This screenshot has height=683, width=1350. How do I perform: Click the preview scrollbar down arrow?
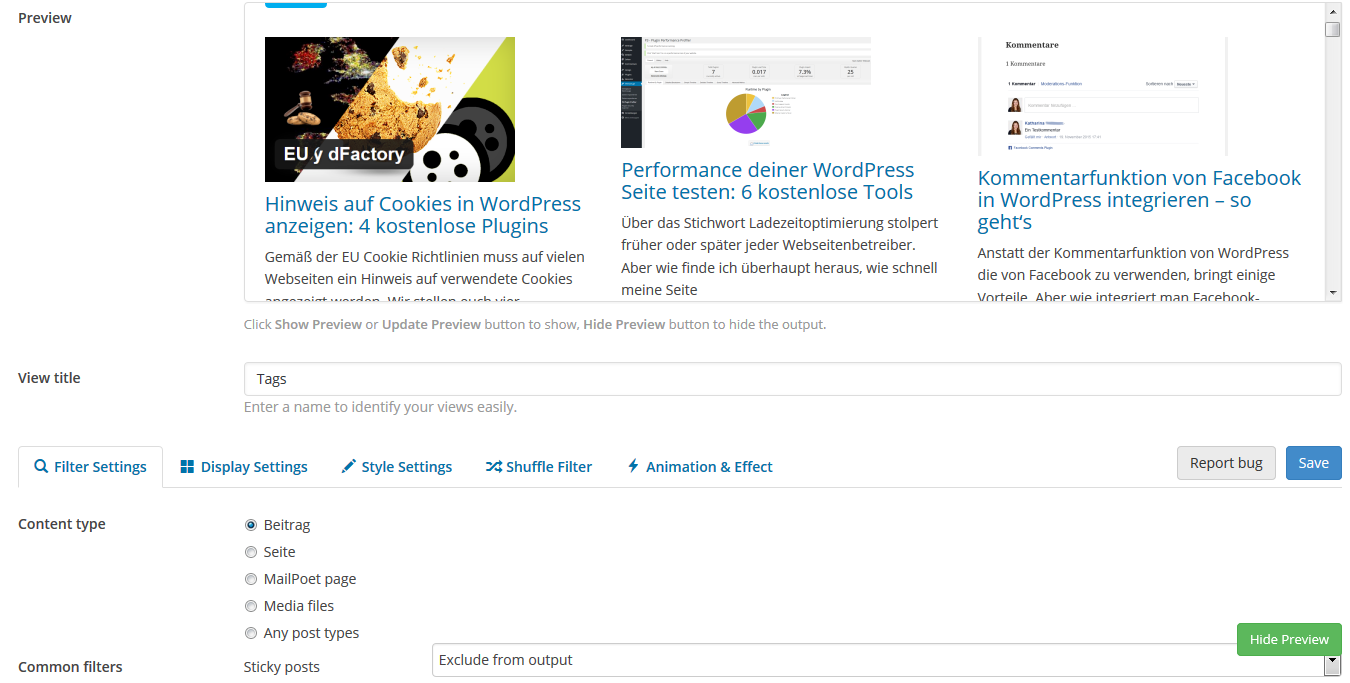pyautogui.click(x=1333, y=293)
